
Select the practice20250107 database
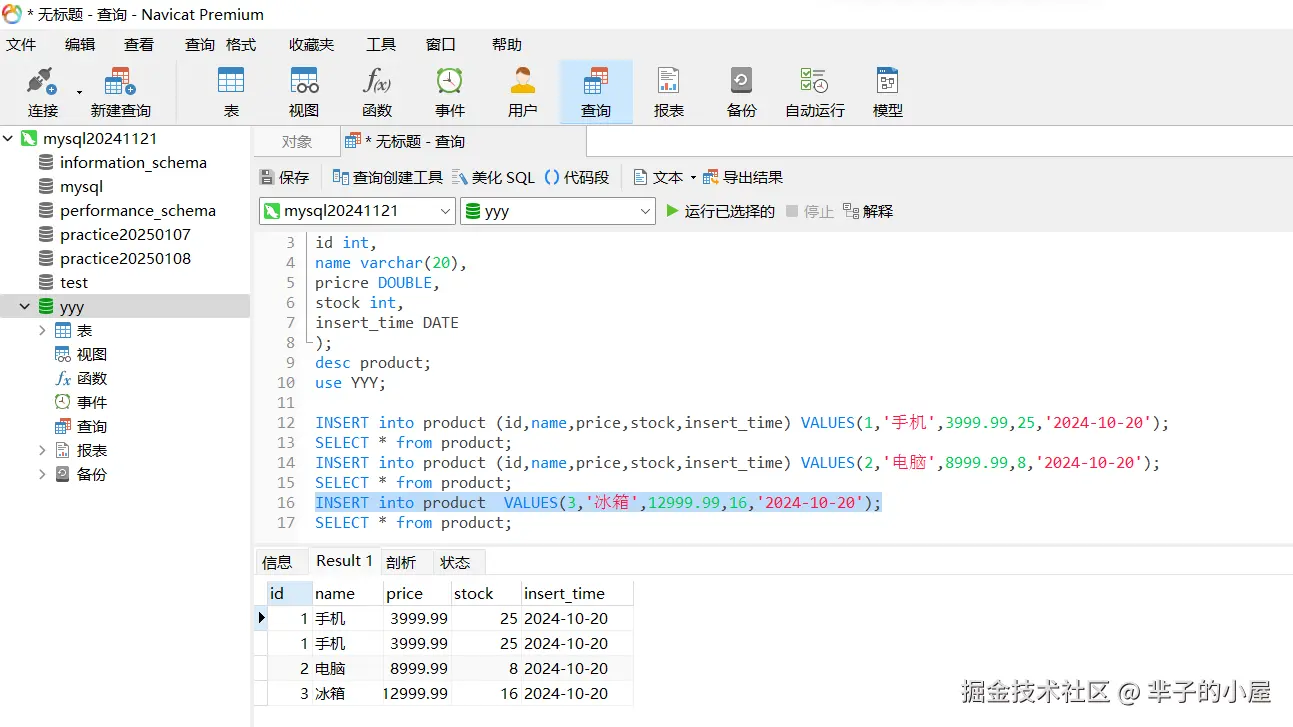[125, 234]
